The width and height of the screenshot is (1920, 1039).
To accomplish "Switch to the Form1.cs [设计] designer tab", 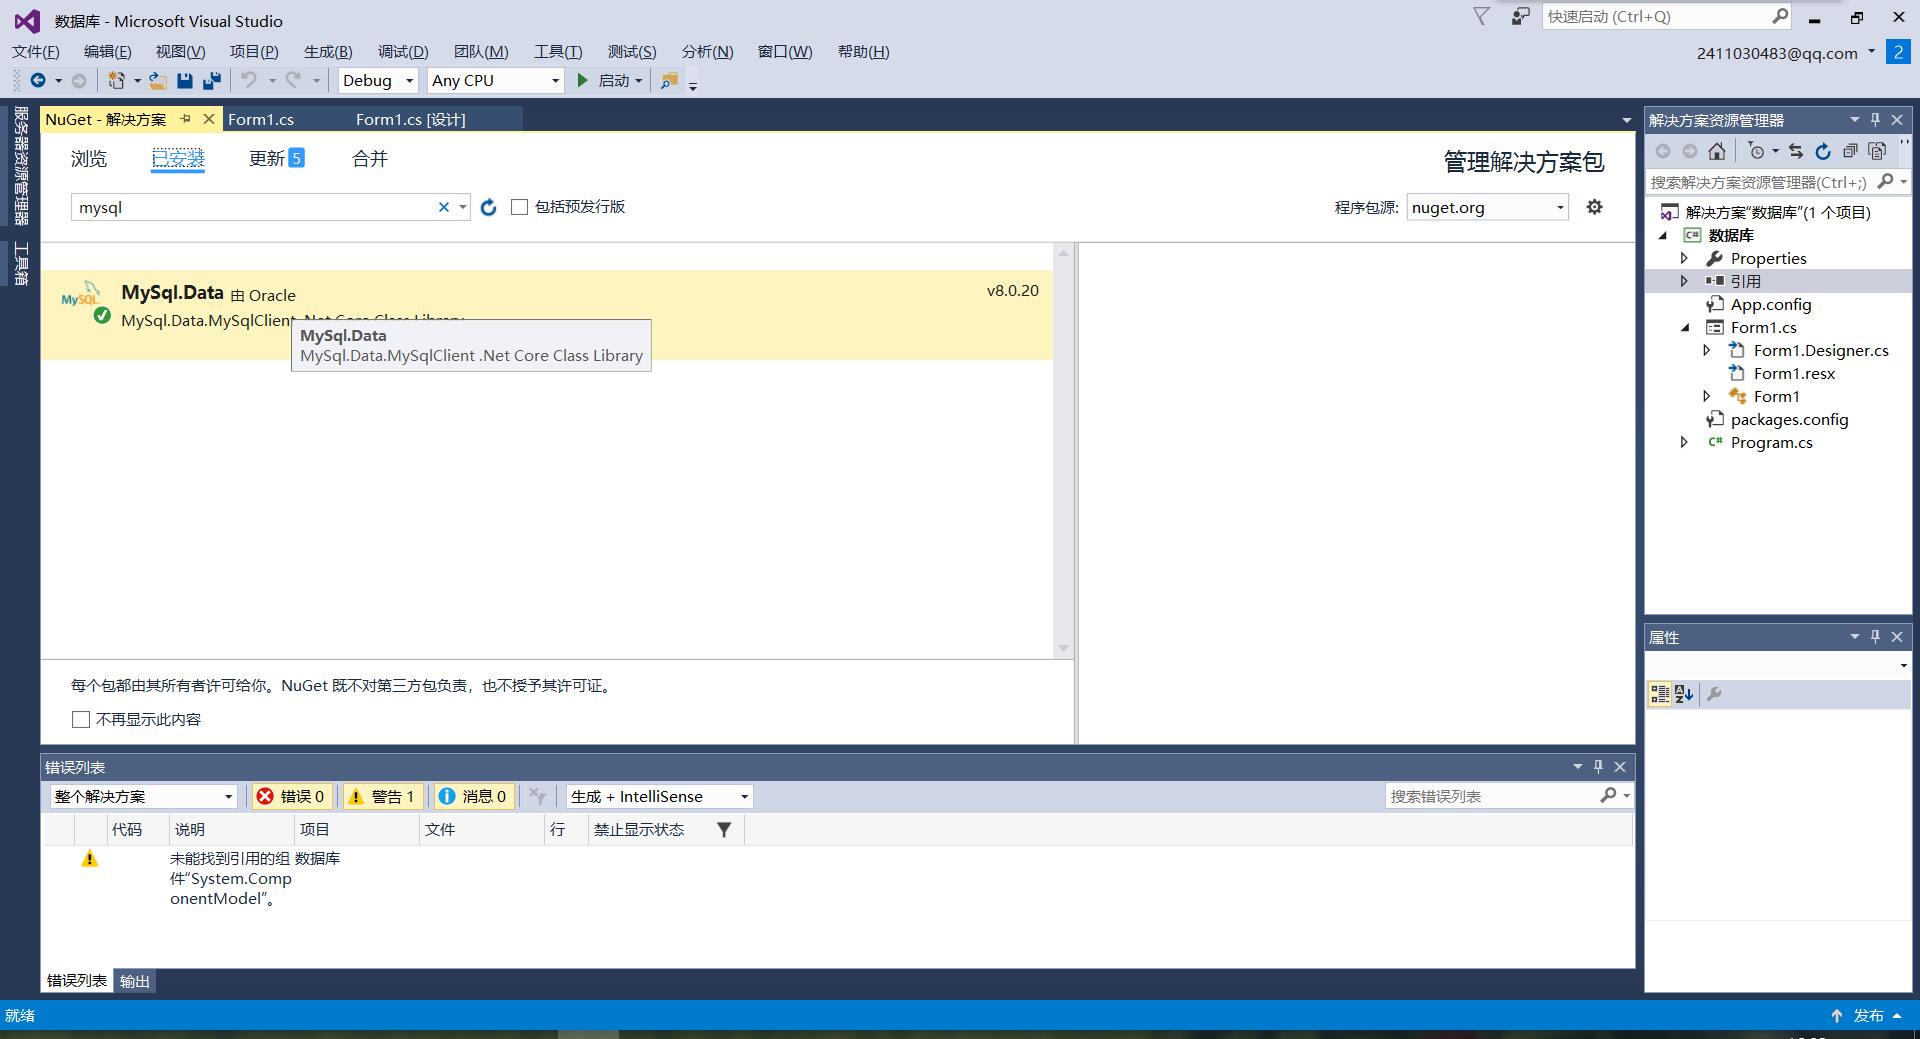I will coord(411,119).
